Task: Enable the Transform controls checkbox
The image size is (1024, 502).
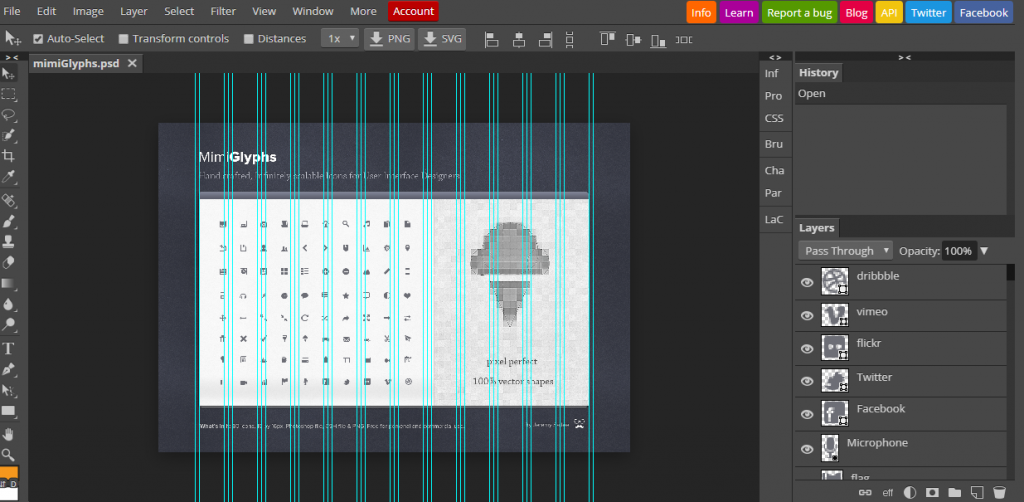Action: click(x=123, y=39)
